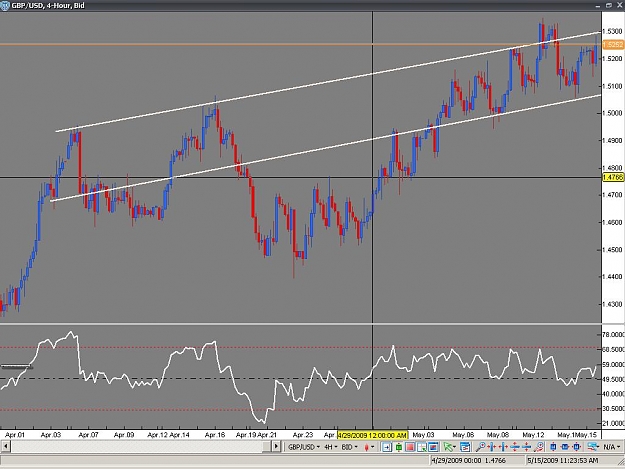Click the 1.5100 price axis label

[612, 86]
